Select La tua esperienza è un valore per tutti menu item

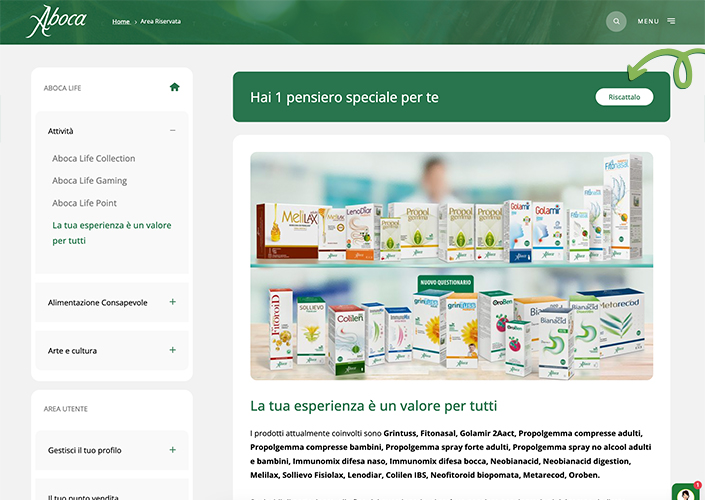[112, 232]
